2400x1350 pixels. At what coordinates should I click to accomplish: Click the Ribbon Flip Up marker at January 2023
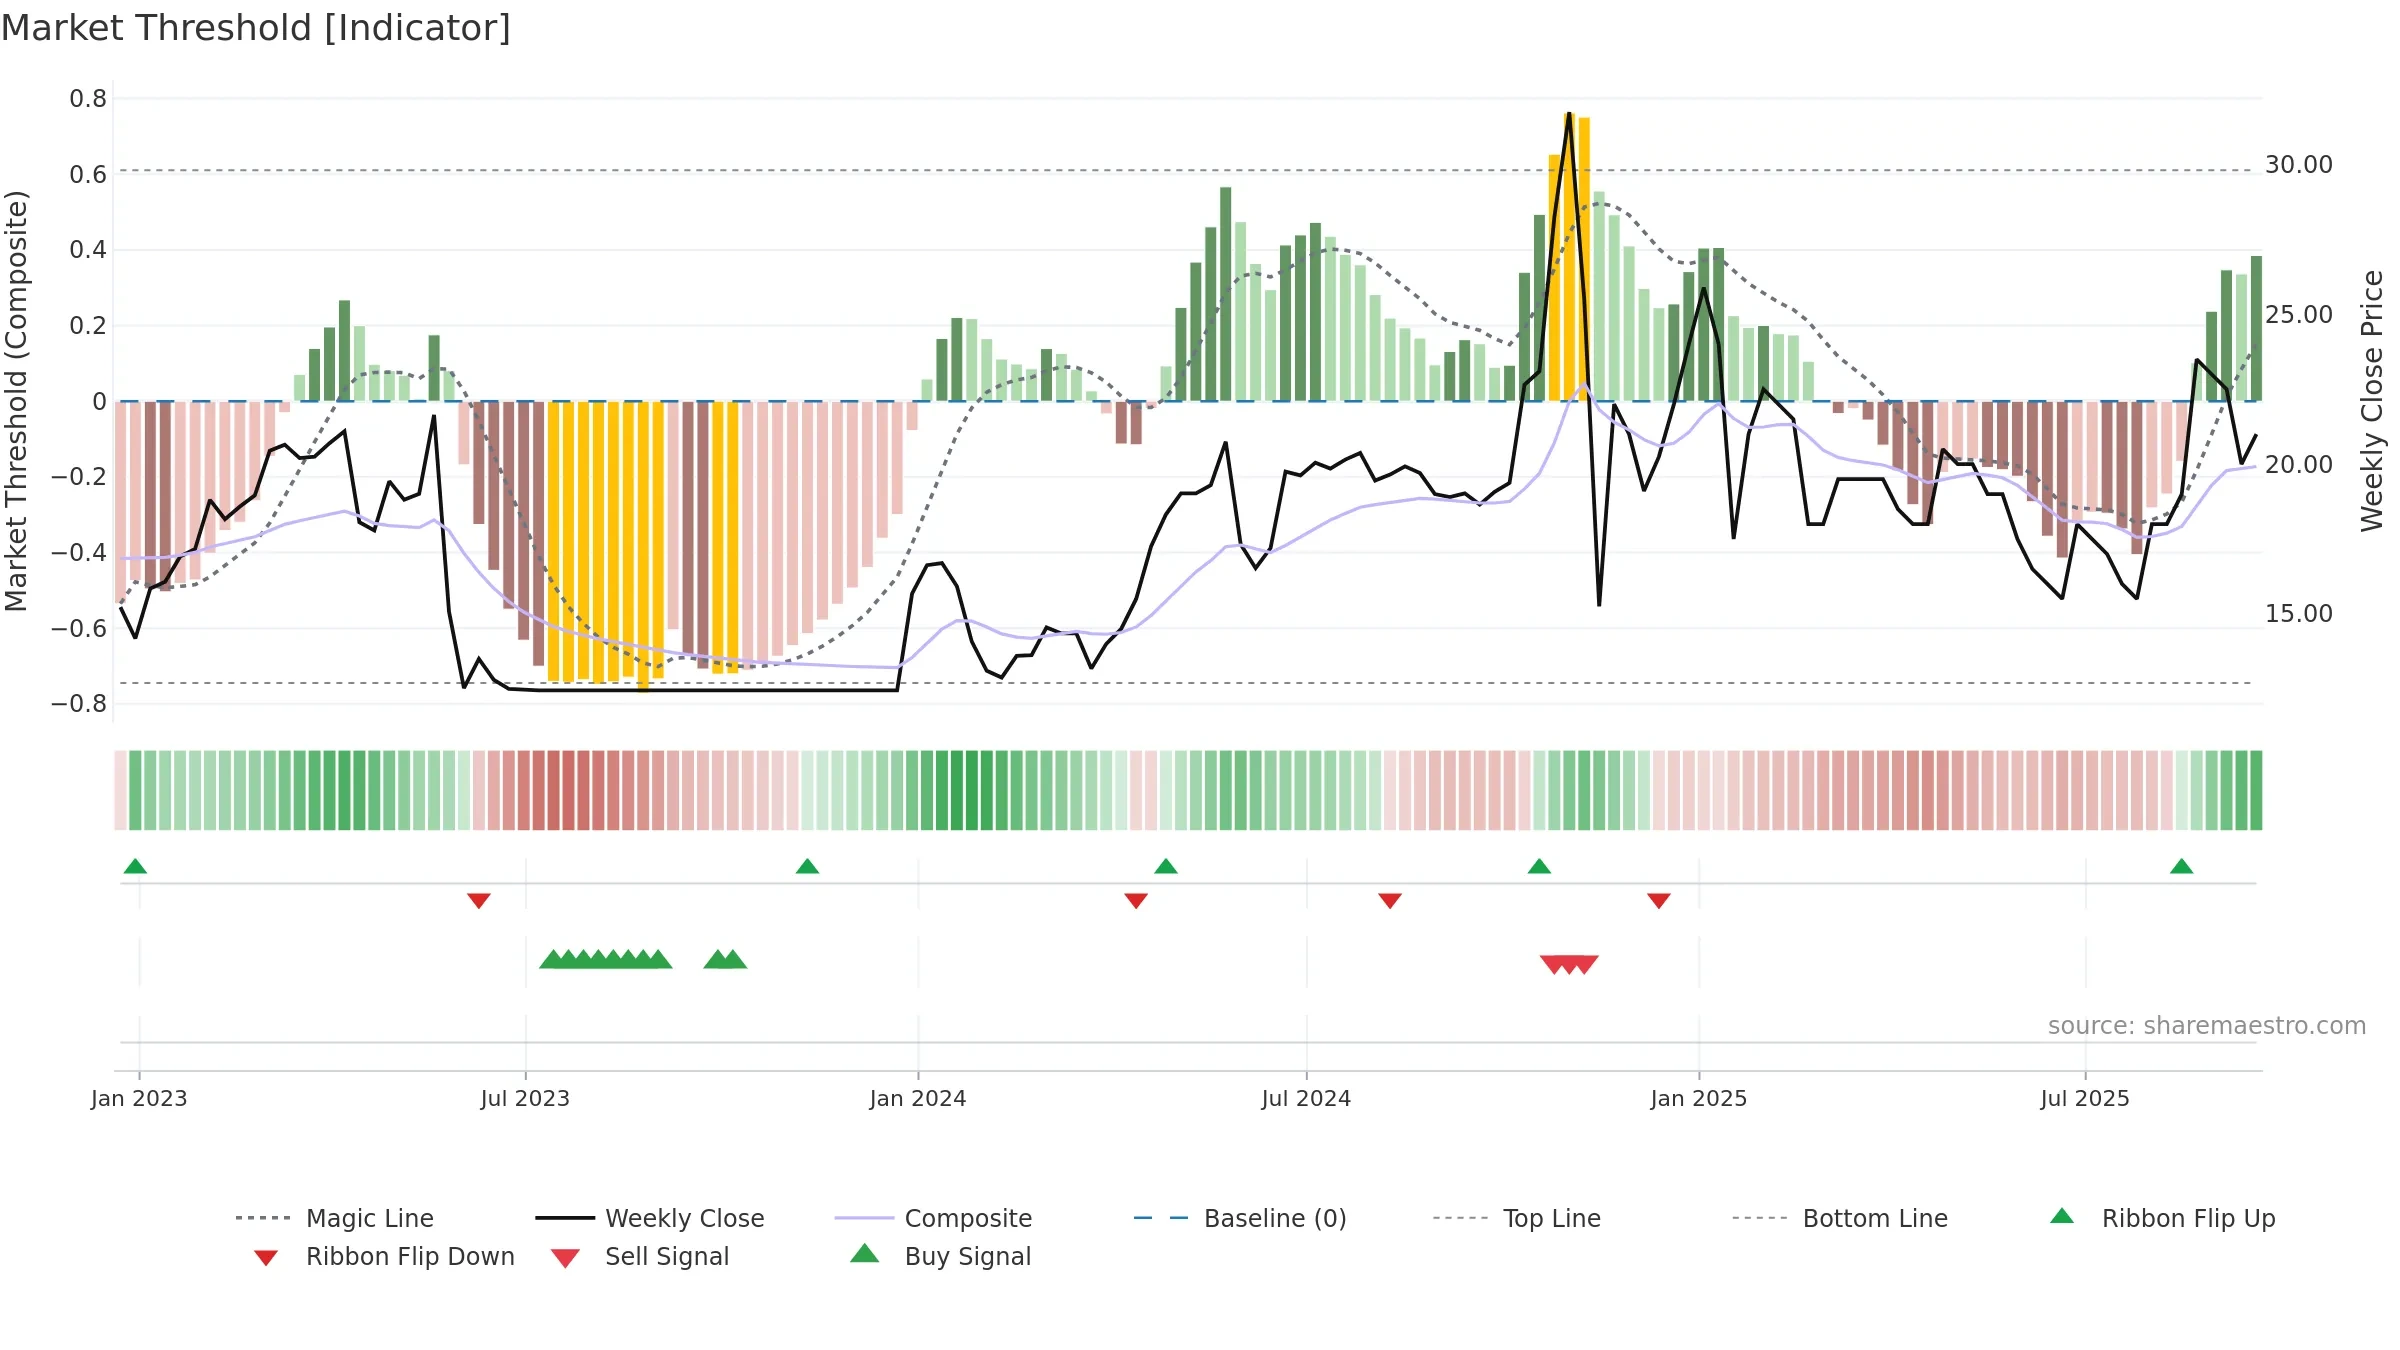click(135, 866)
